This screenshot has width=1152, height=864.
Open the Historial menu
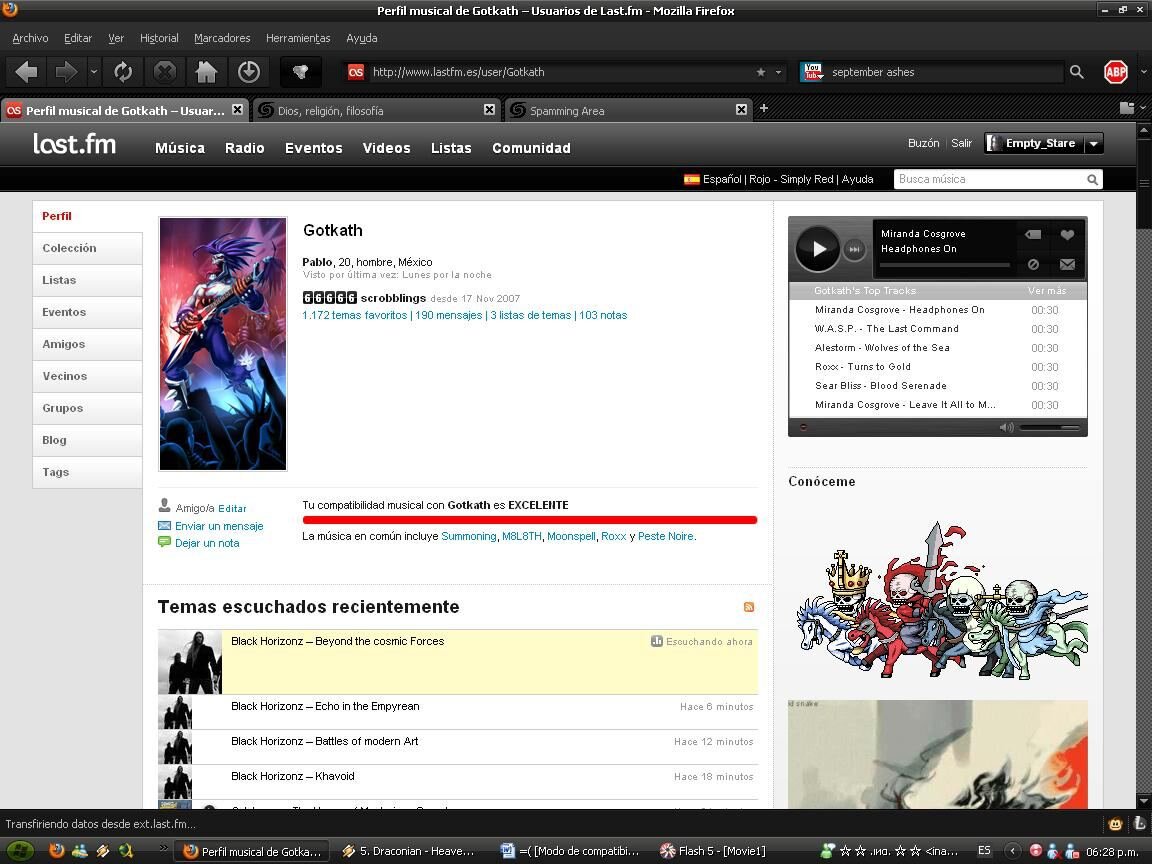pyautogui.click(x=159, y=38)
